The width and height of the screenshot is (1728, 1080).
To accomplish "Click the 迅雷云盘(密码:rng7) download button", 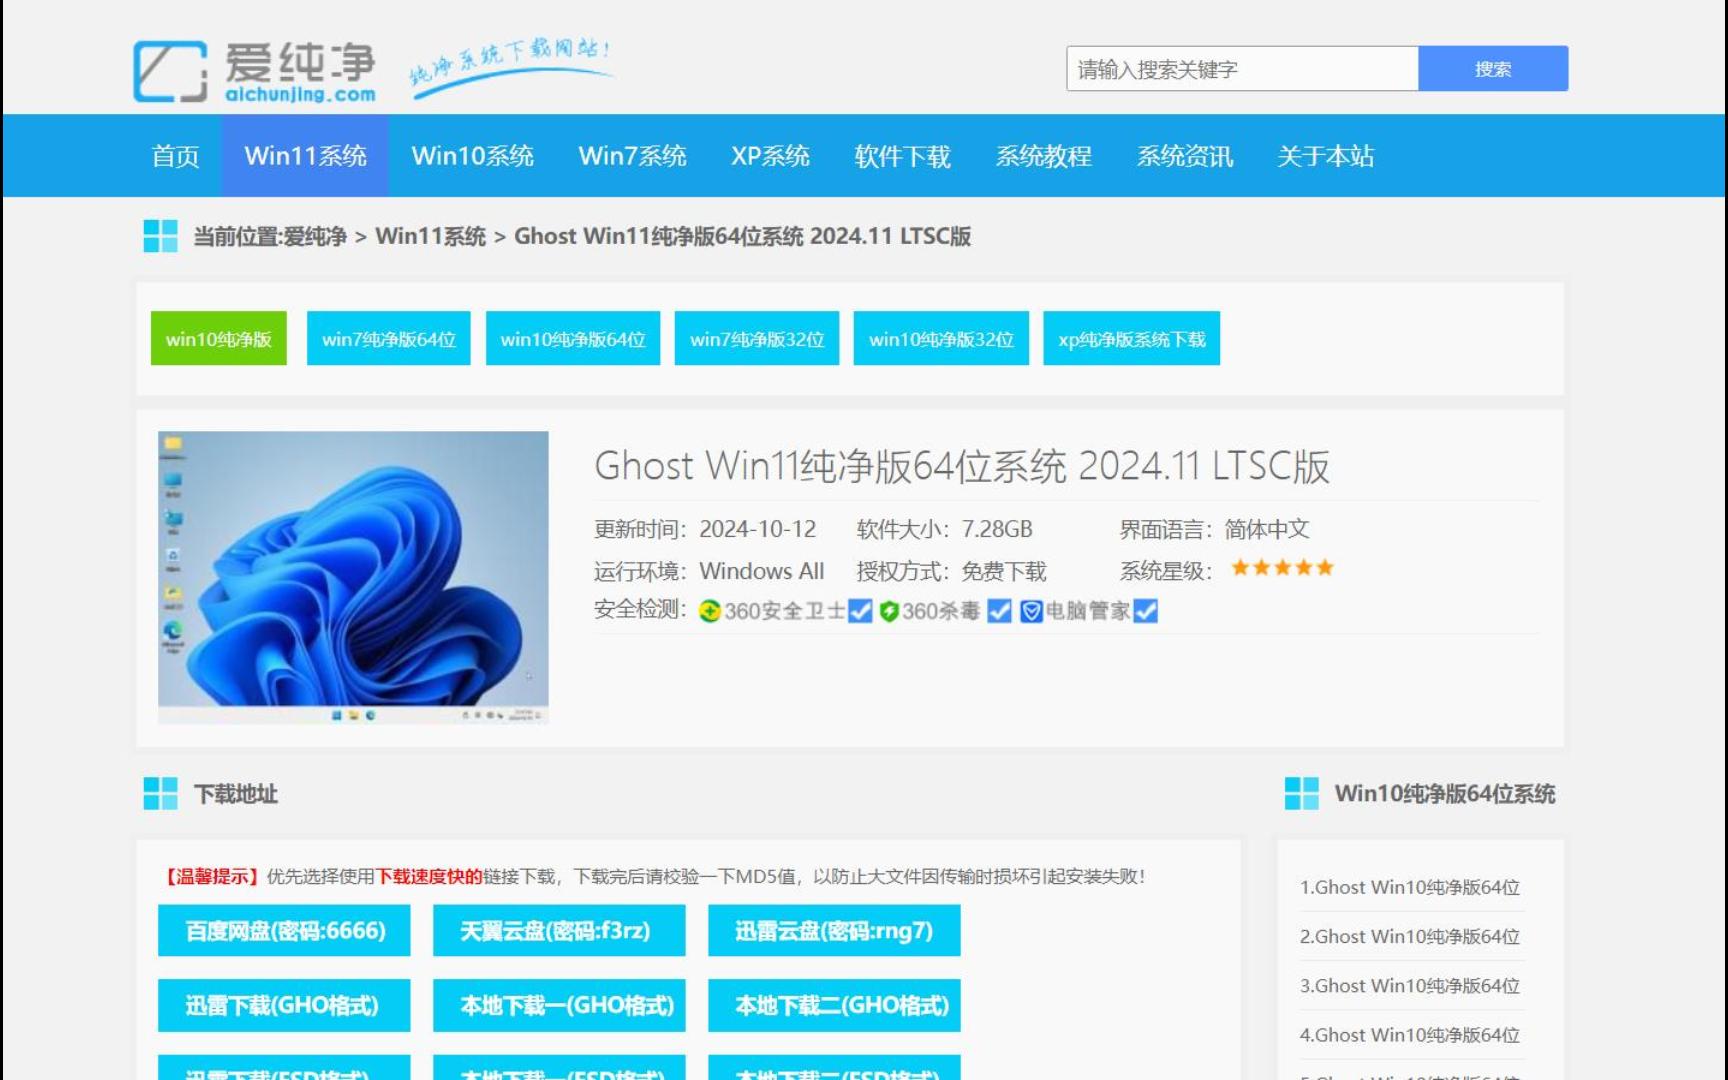I will point(834,931).
